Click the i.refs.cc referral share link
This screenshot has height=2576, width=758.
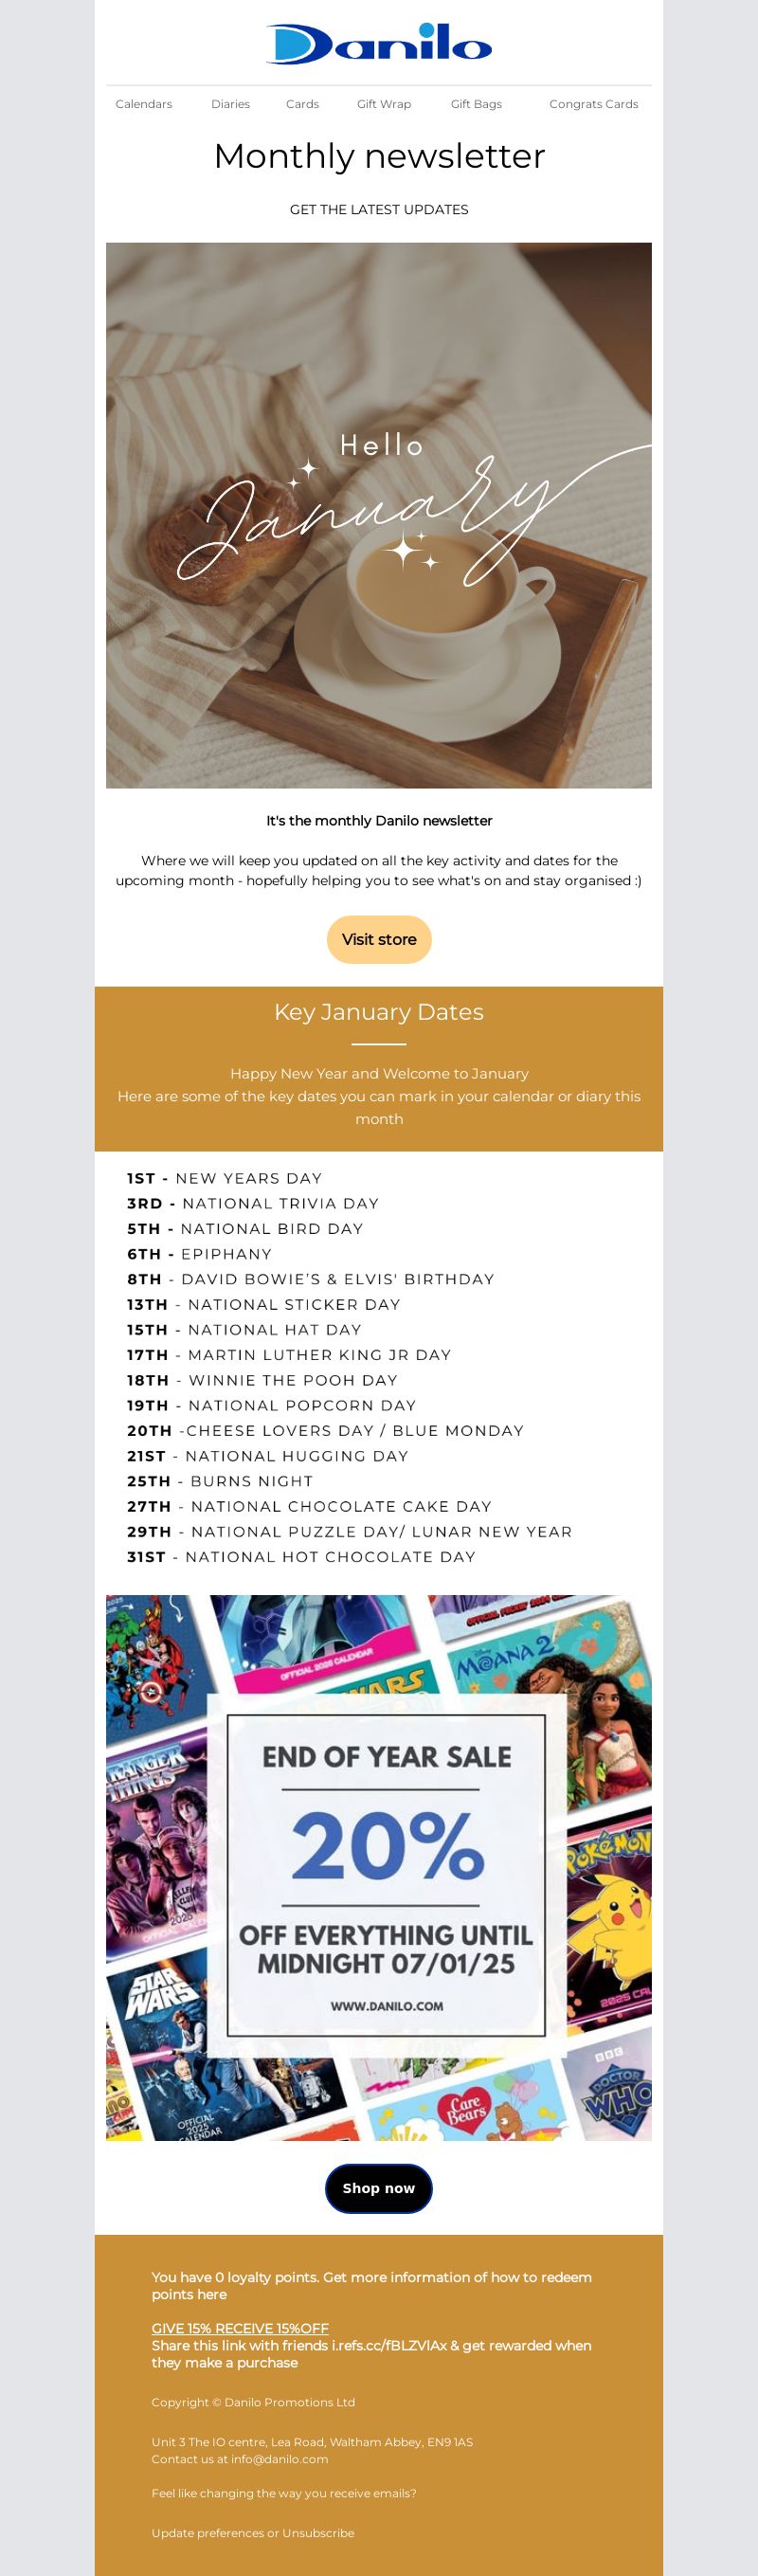(389, 2345)
